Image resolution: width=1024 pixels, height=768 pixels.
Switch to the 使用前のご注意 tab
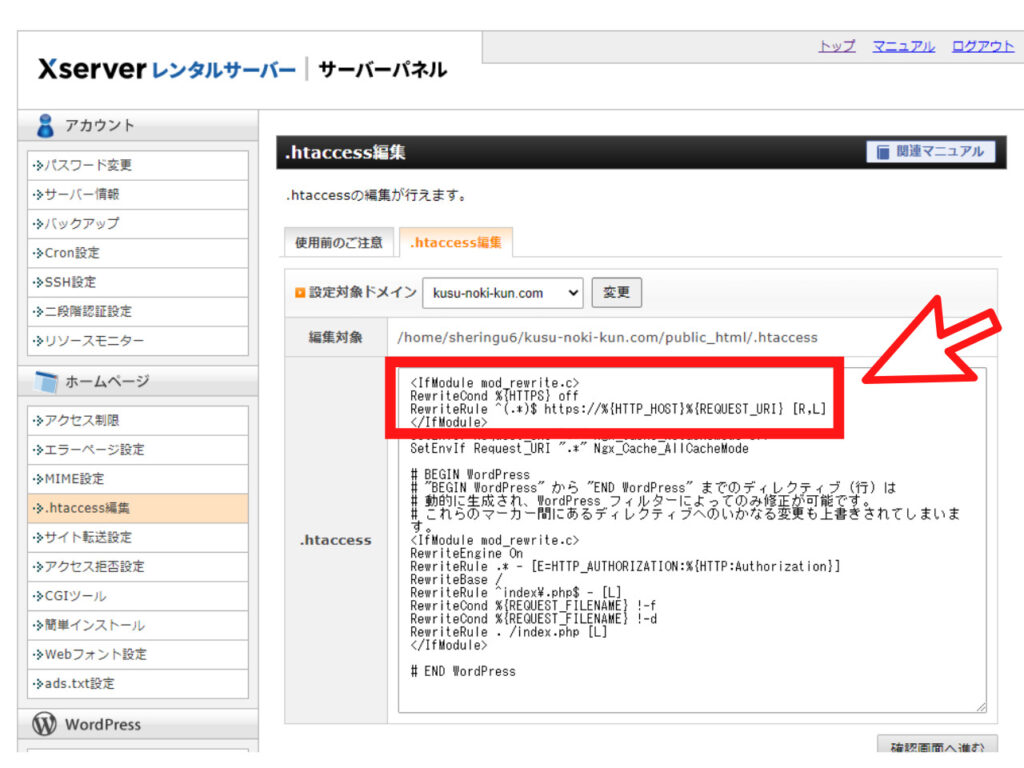339,243
